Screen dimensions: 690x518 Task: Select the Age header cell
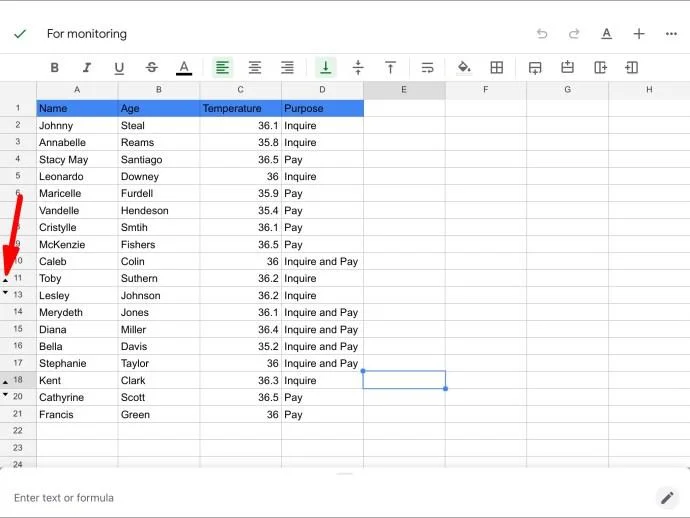[x=159, y=108]
